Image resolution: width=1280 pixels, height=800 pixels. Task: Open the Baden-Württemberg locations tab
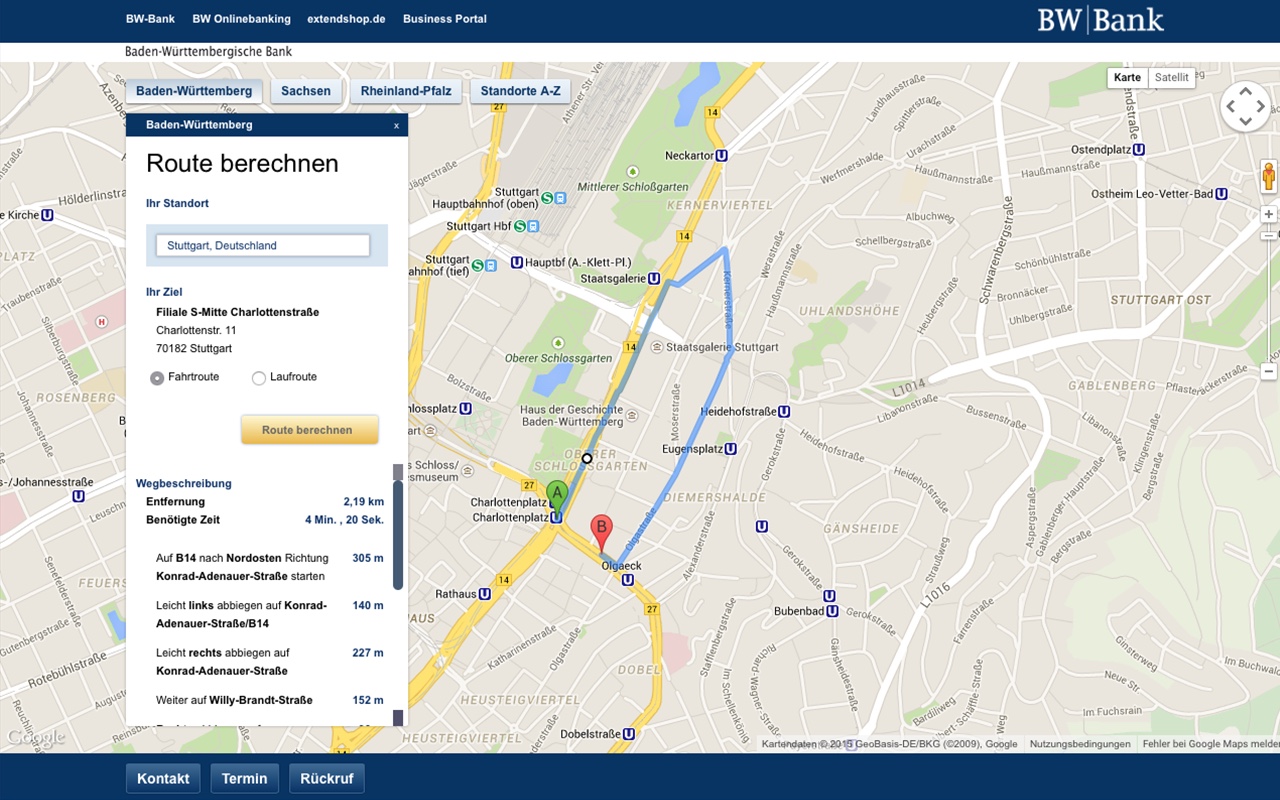tap(194, 91)
